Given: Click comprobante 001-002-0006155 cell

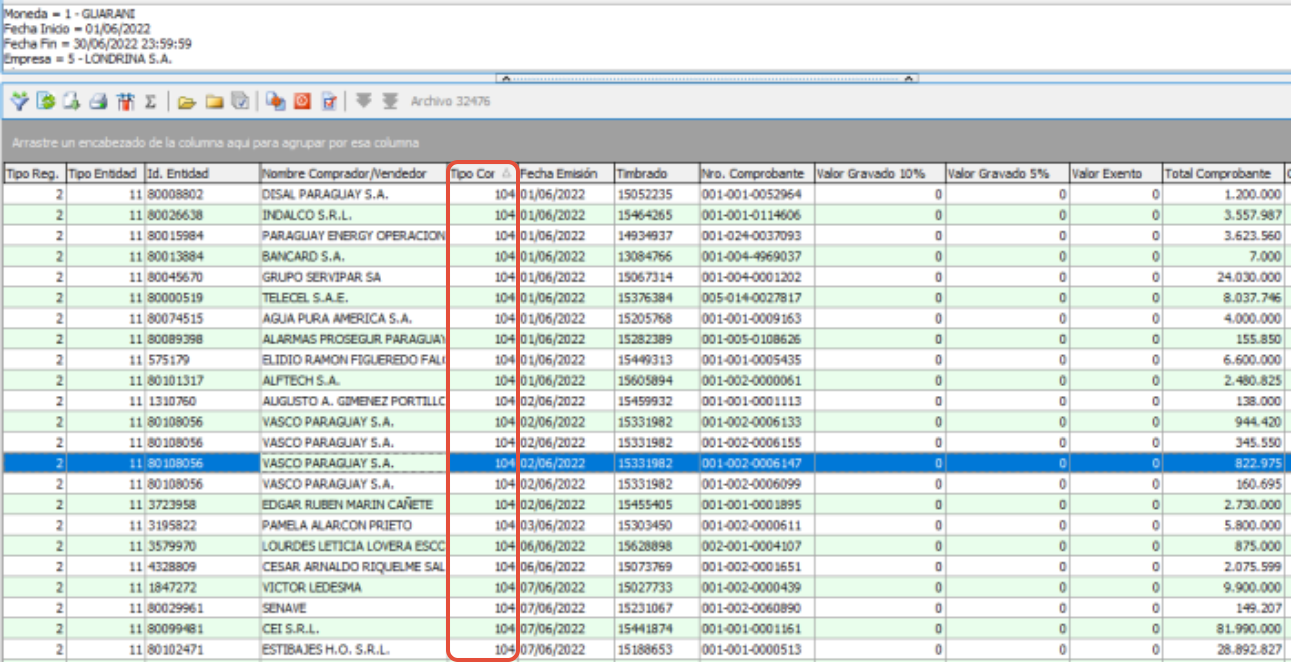Looking at the screenshot, I should (x=756, y=442).
